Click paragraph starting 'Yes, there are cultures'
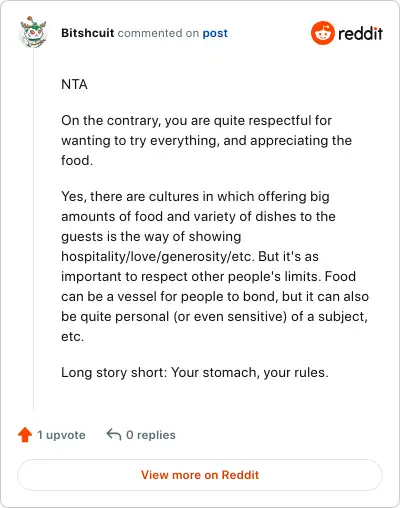The height and width of the screenshot is (508, 400). [215, 266]
